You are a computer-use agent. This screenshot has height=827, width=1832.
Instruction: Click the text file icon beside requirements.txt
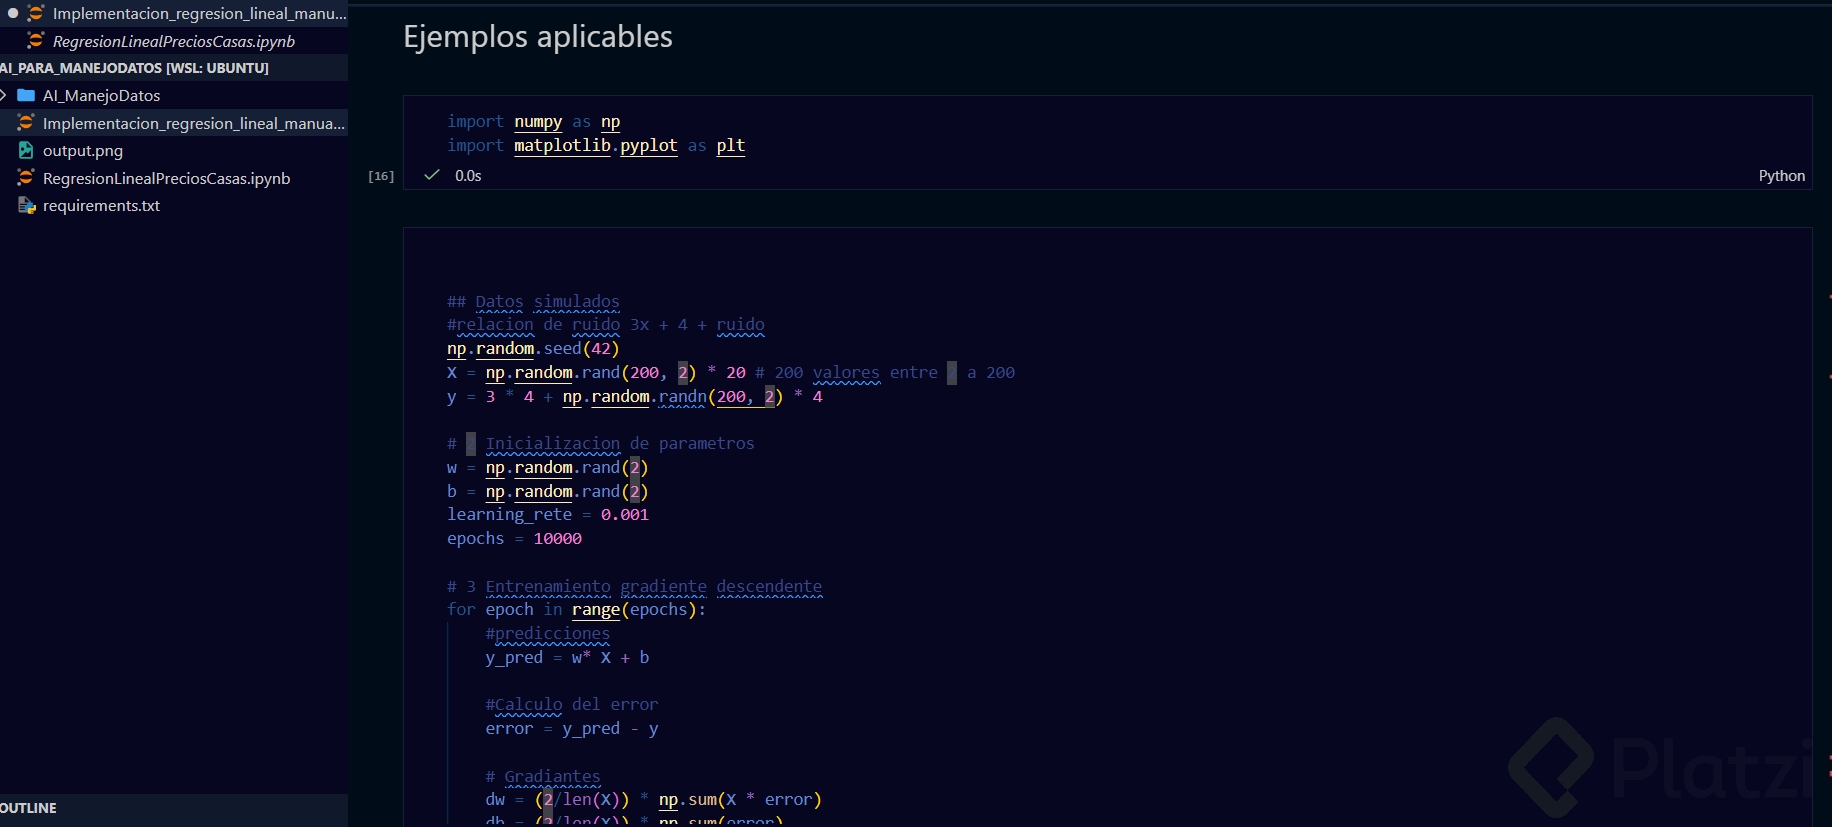27,205
